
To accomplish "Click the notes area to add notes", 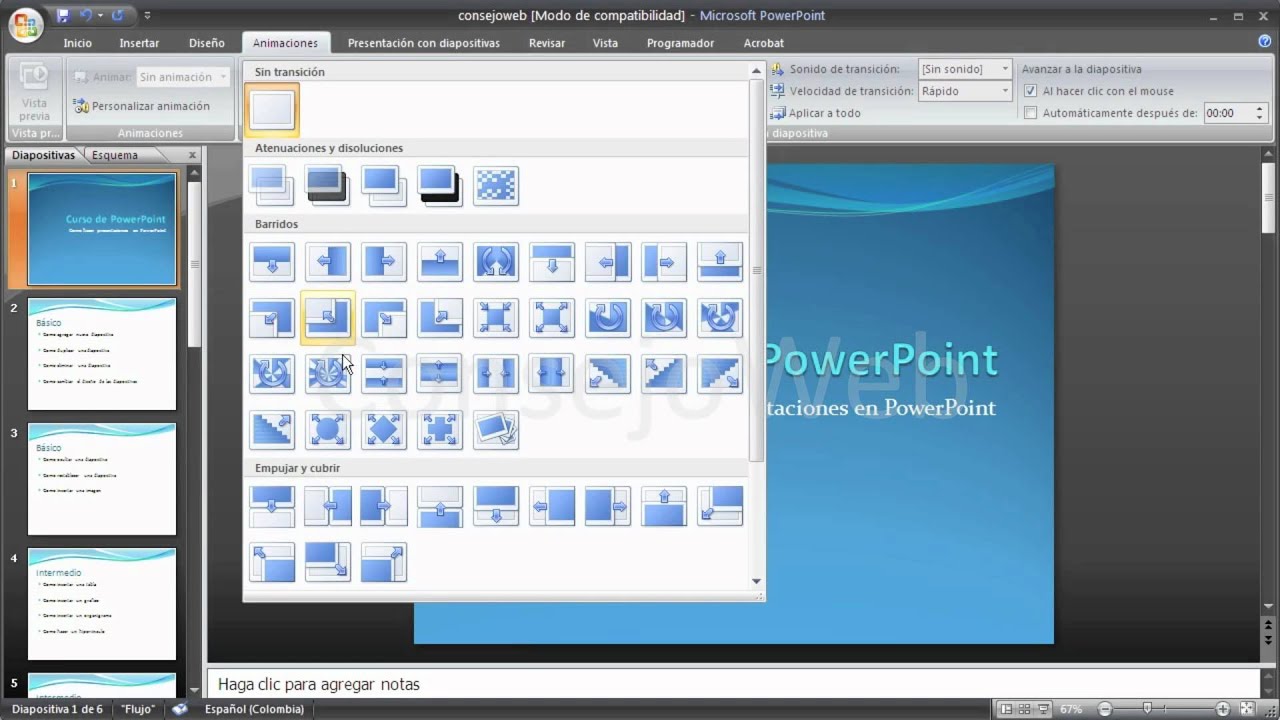I will 732,684.
